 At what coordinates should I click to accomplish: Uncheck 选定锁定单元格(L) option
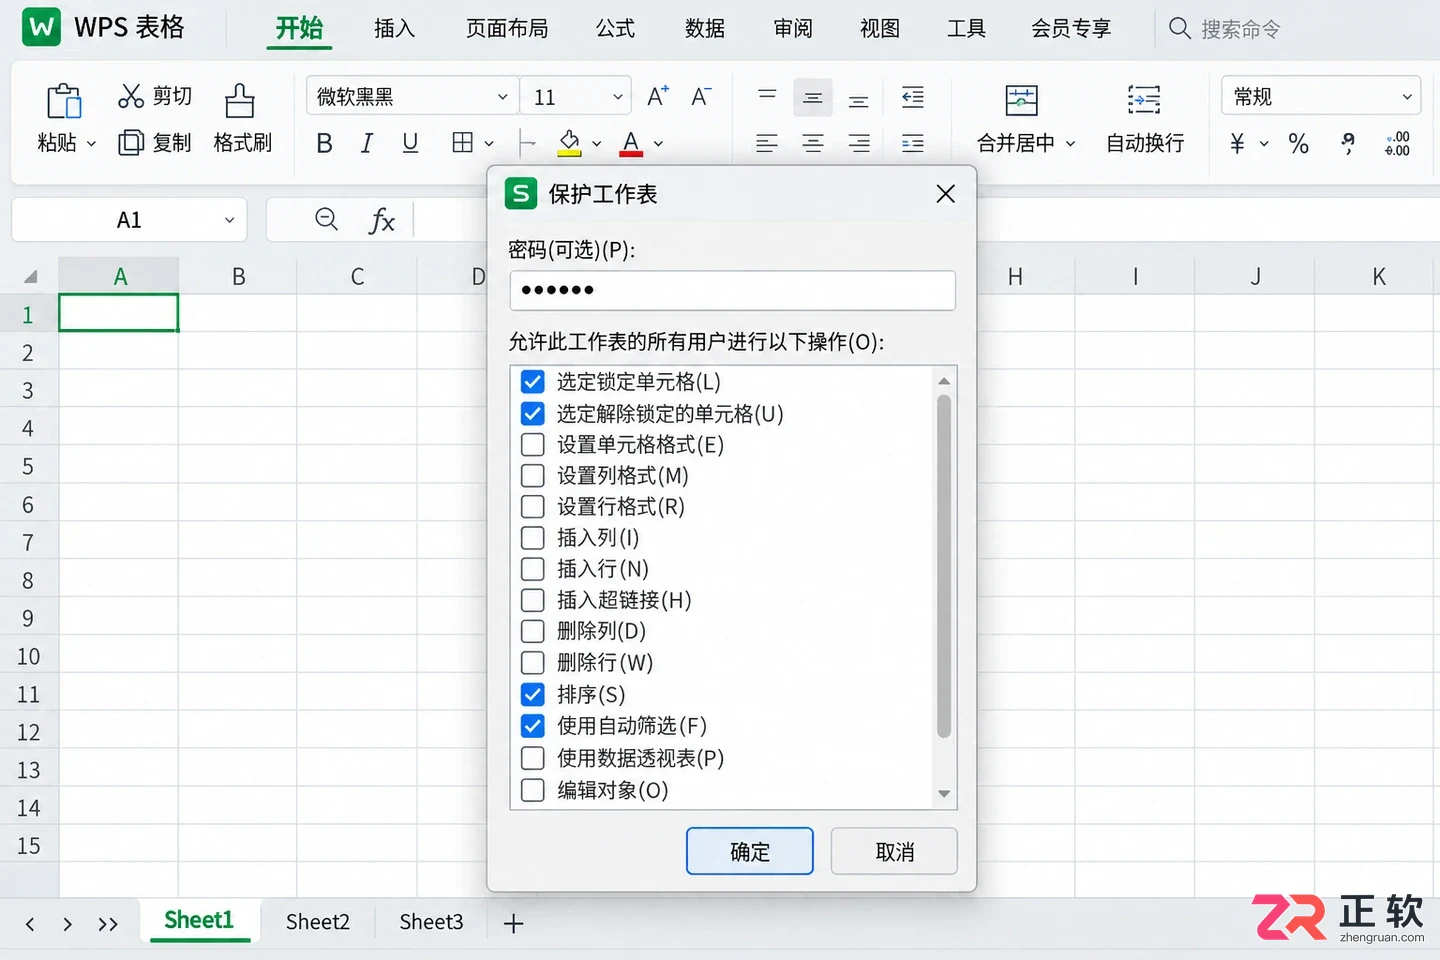tap(533, 382)
